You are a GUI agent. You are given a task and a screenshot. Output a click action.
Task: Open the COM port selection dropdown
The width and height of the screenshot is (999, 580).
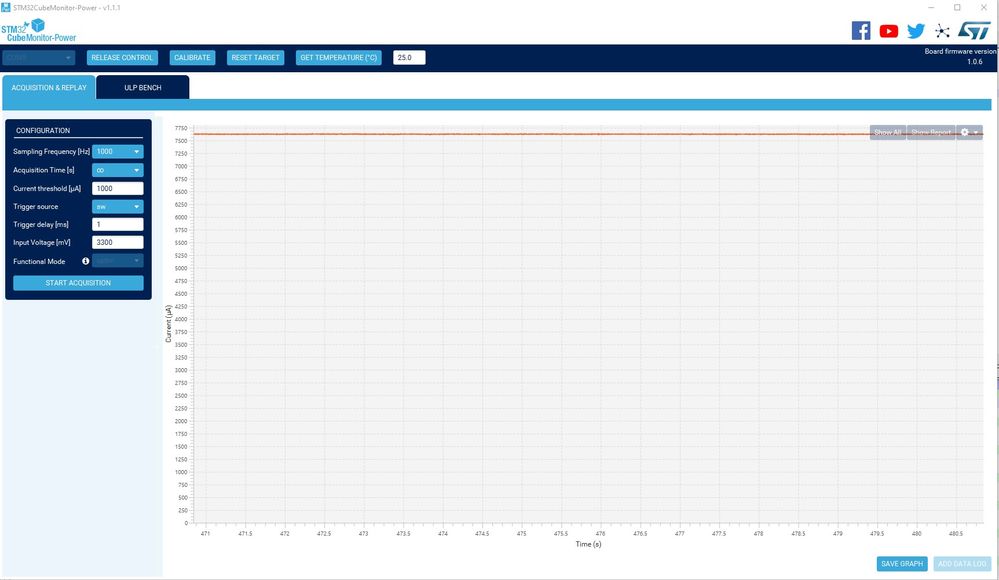[39, 57]
